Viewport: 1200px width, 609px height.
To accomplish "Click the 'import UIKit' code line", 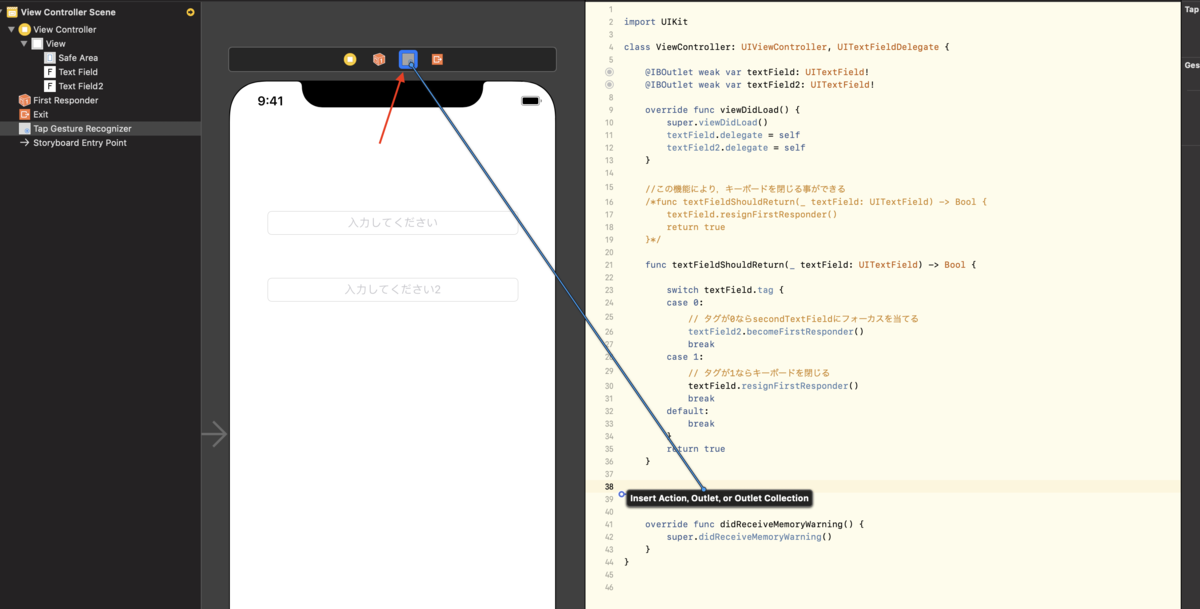I will 656,22.
